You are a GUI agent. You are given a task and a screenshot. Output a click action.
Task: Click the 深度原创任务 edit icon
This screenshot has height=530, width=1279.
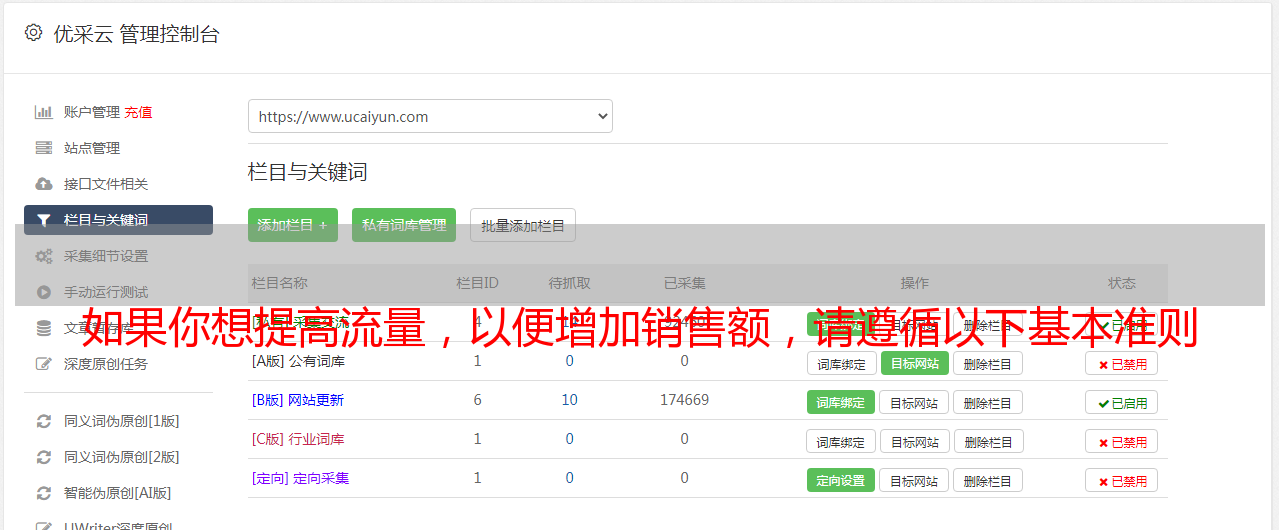pyautogui.click(x=44, y=364)
